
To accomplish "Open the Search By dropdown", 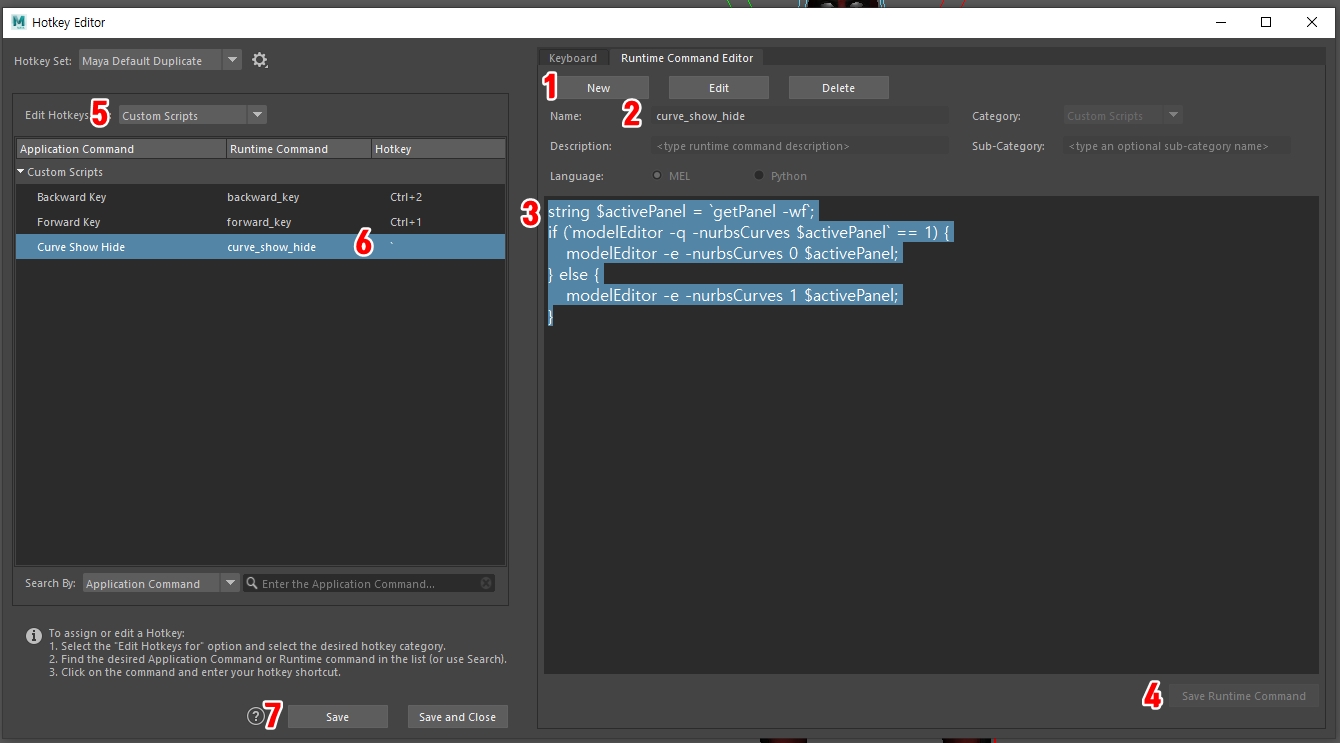I will tap(160, 583).
